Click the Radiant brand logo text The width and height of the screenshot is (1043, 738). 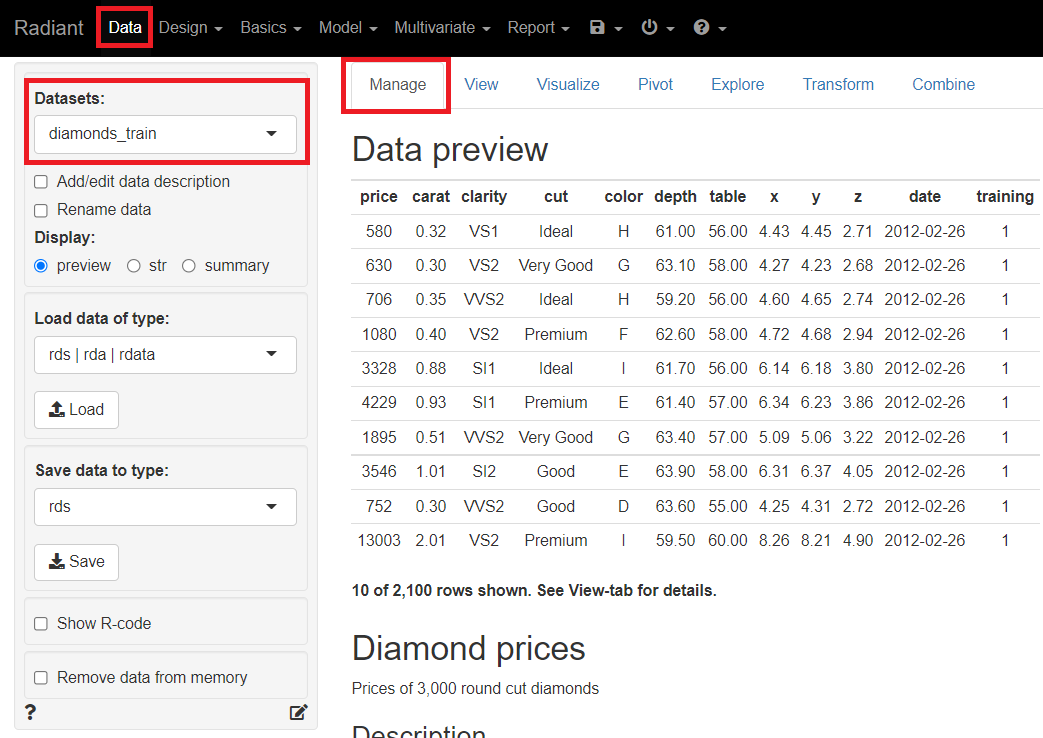49,28
